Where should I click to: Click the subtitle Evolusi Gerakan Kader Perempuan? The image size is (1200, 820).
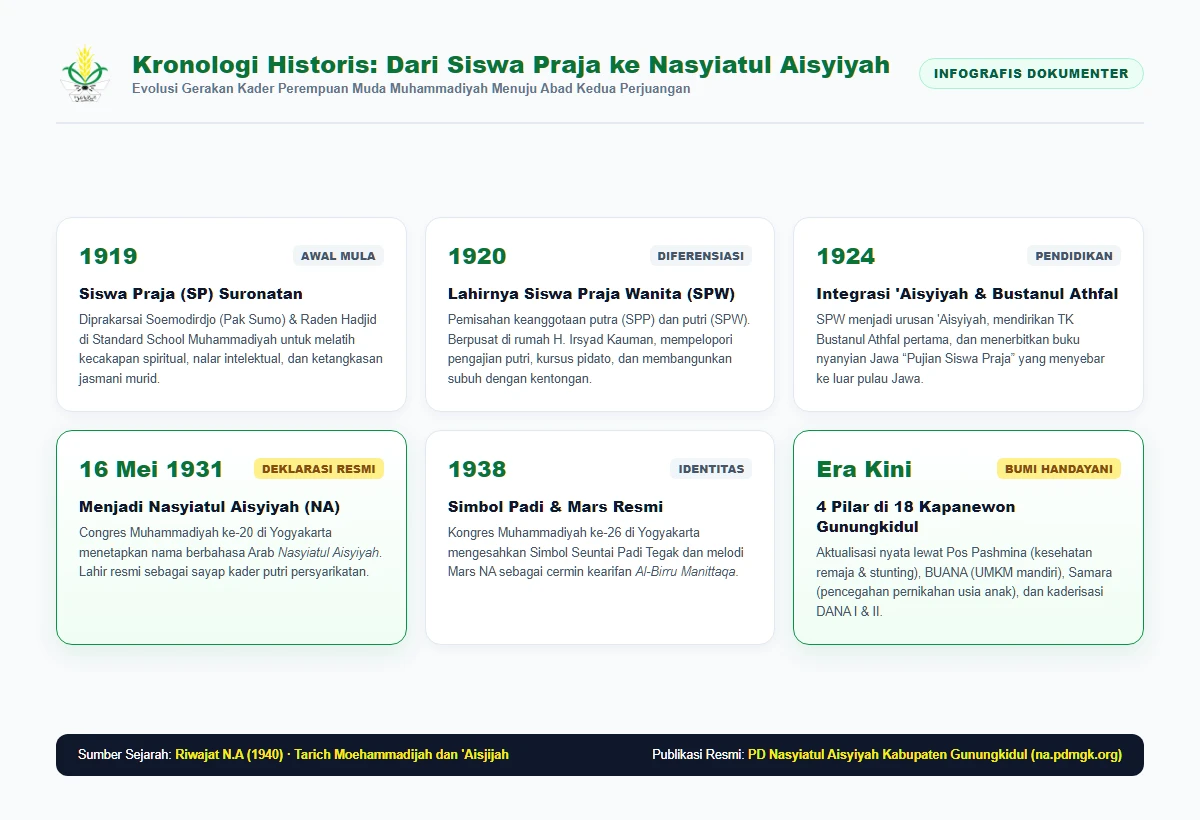coord(411,89)
